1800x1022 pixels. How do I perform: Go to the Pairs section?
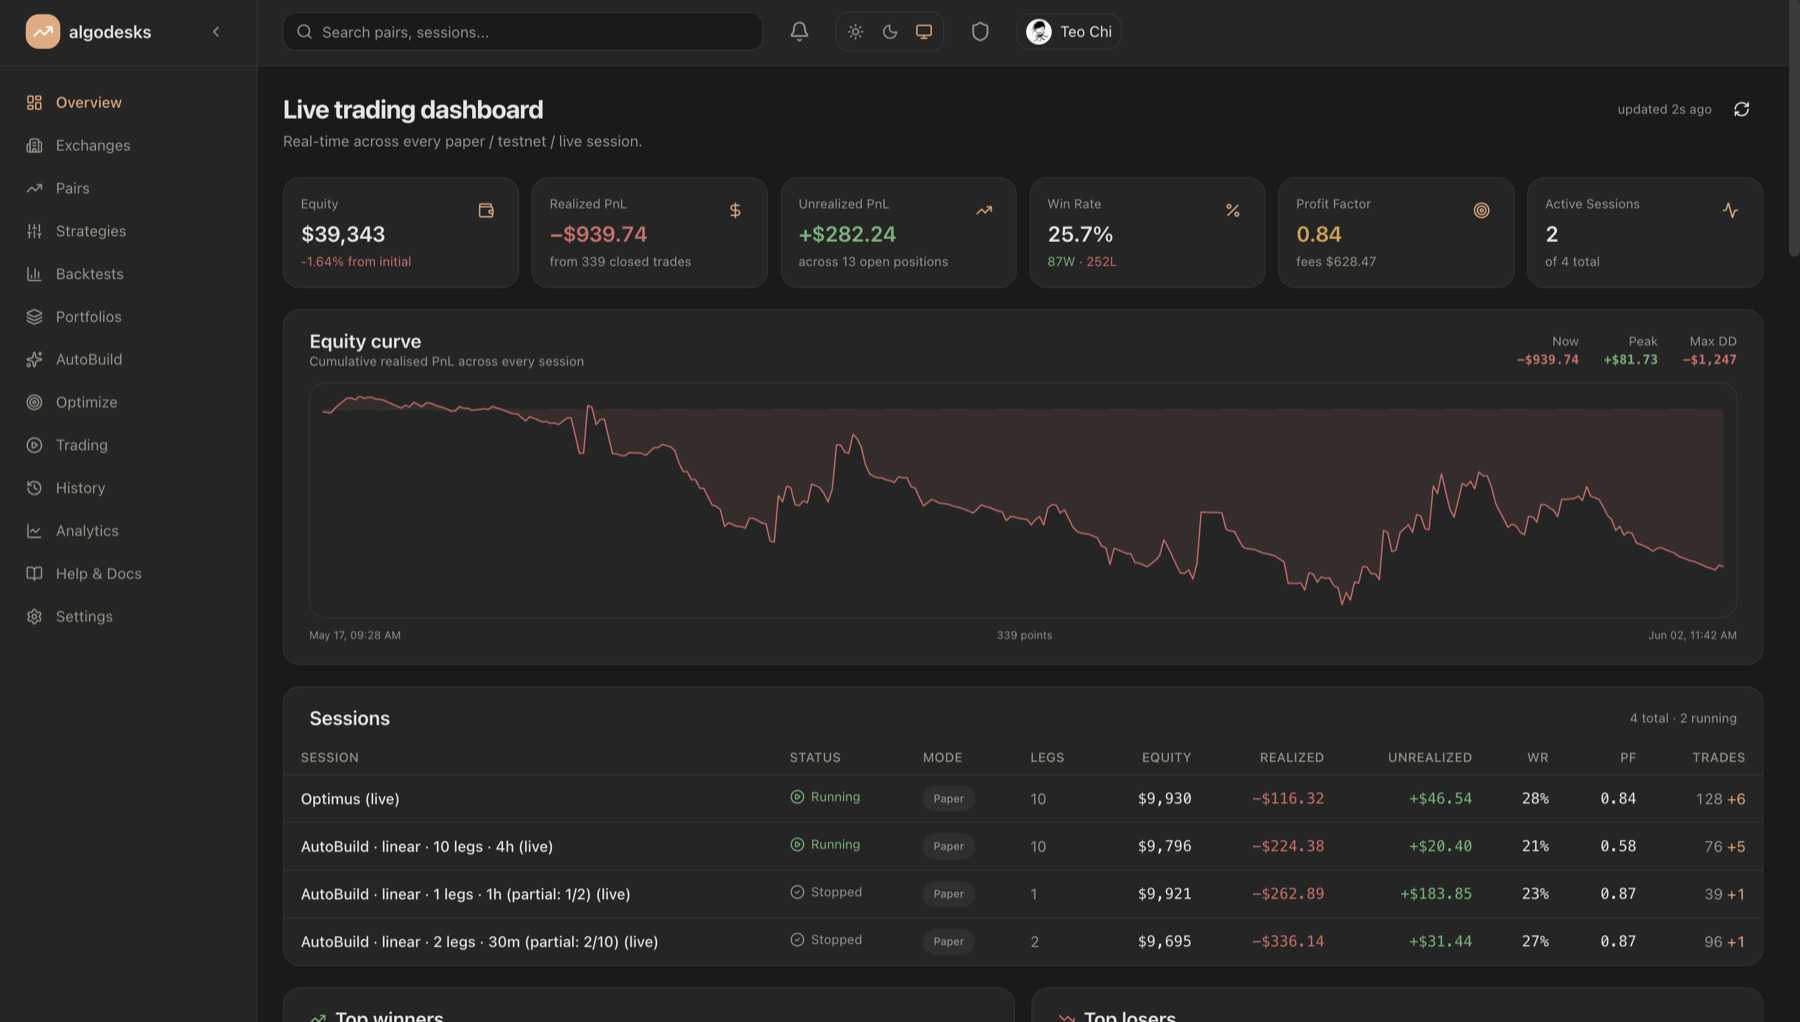click(x=128, y=188)
